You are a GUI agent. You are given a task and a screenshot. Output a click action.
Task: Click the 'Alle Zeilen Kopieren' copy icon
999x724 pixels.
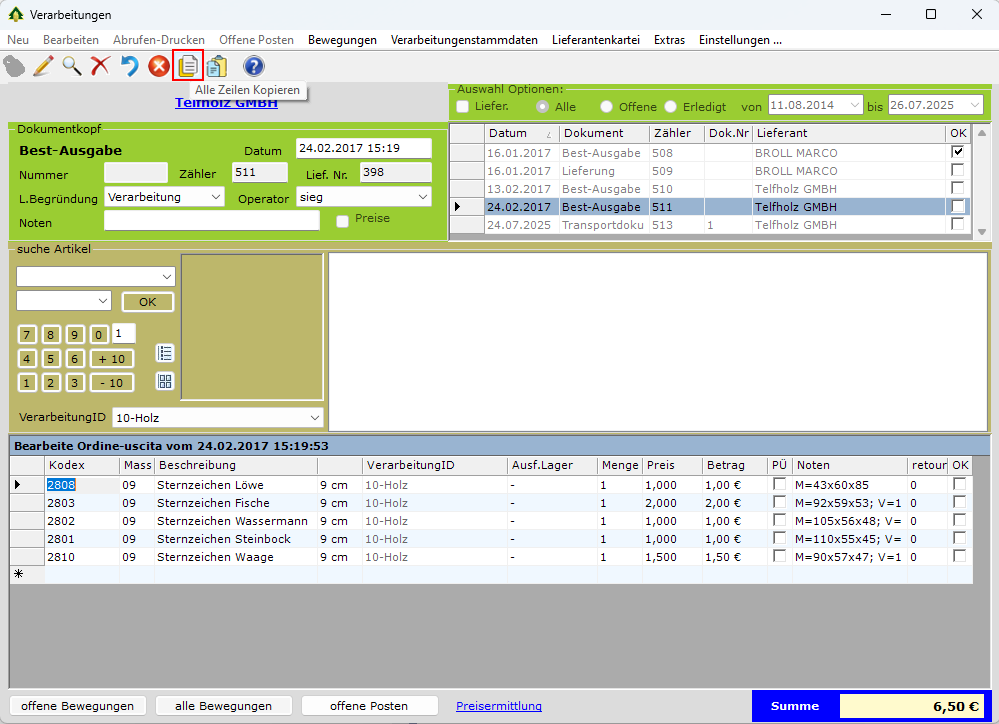pos(188,67)
